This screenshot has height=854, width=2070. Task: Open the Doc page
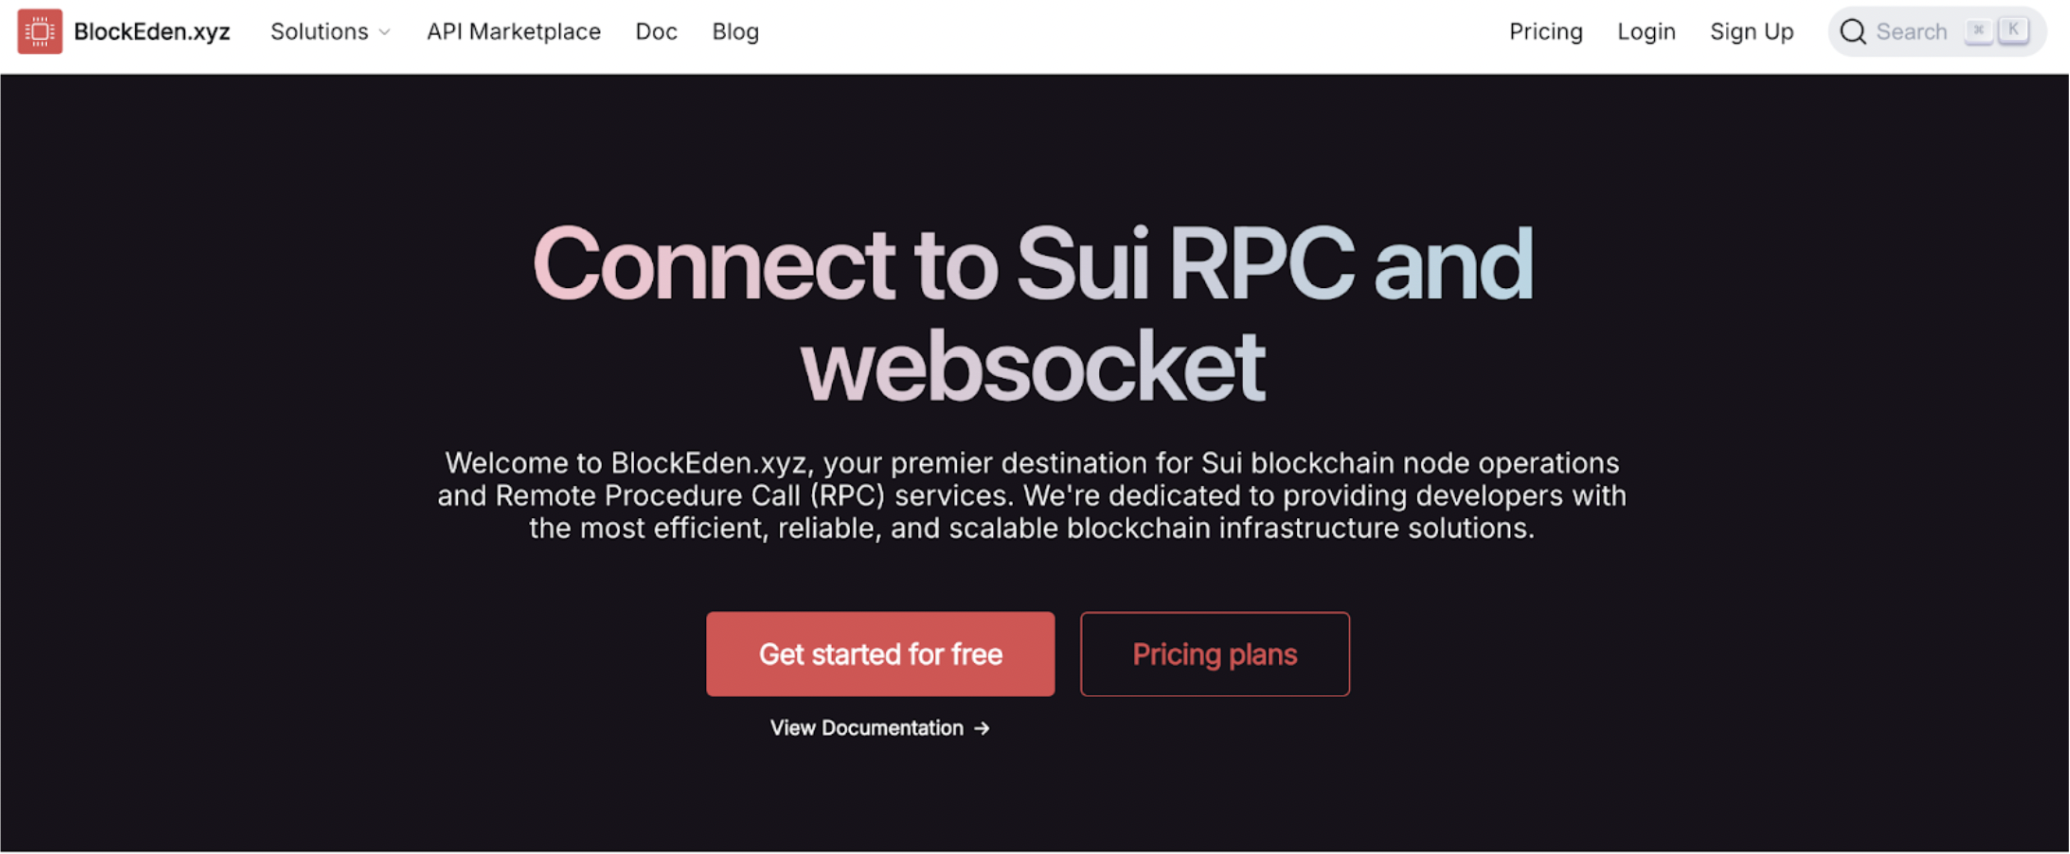[x=656, y=32]
